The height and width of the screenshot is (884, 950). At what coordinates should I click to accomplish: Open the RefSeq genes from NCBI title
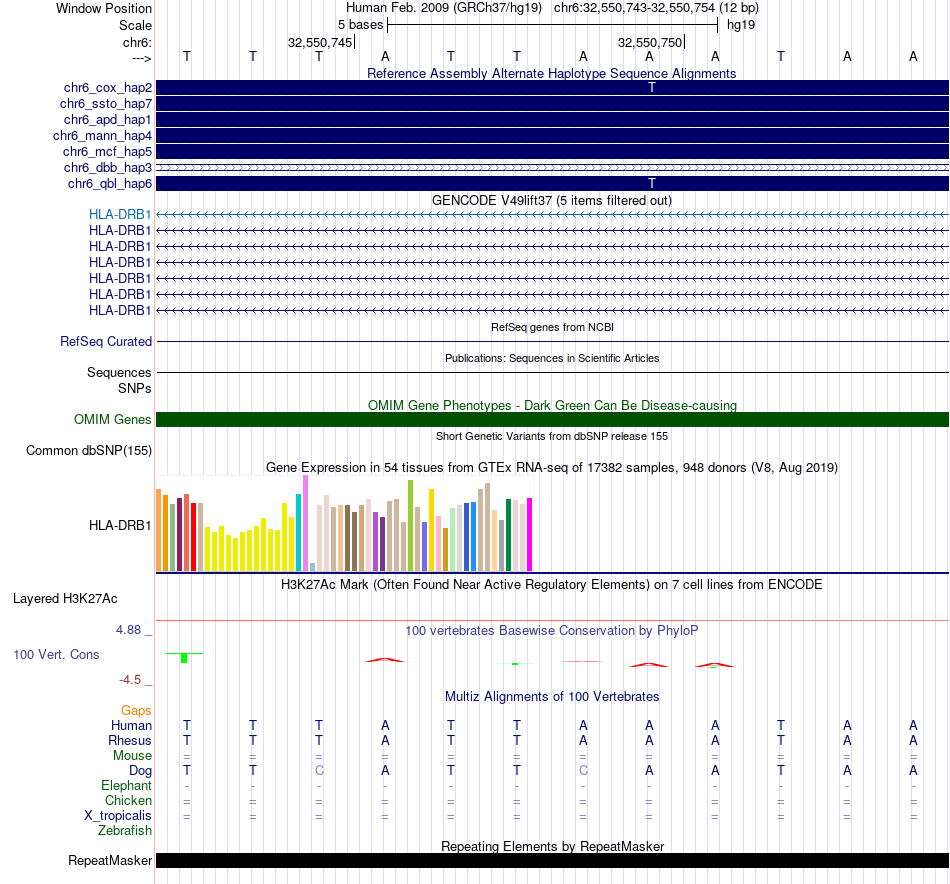[552, 327]
